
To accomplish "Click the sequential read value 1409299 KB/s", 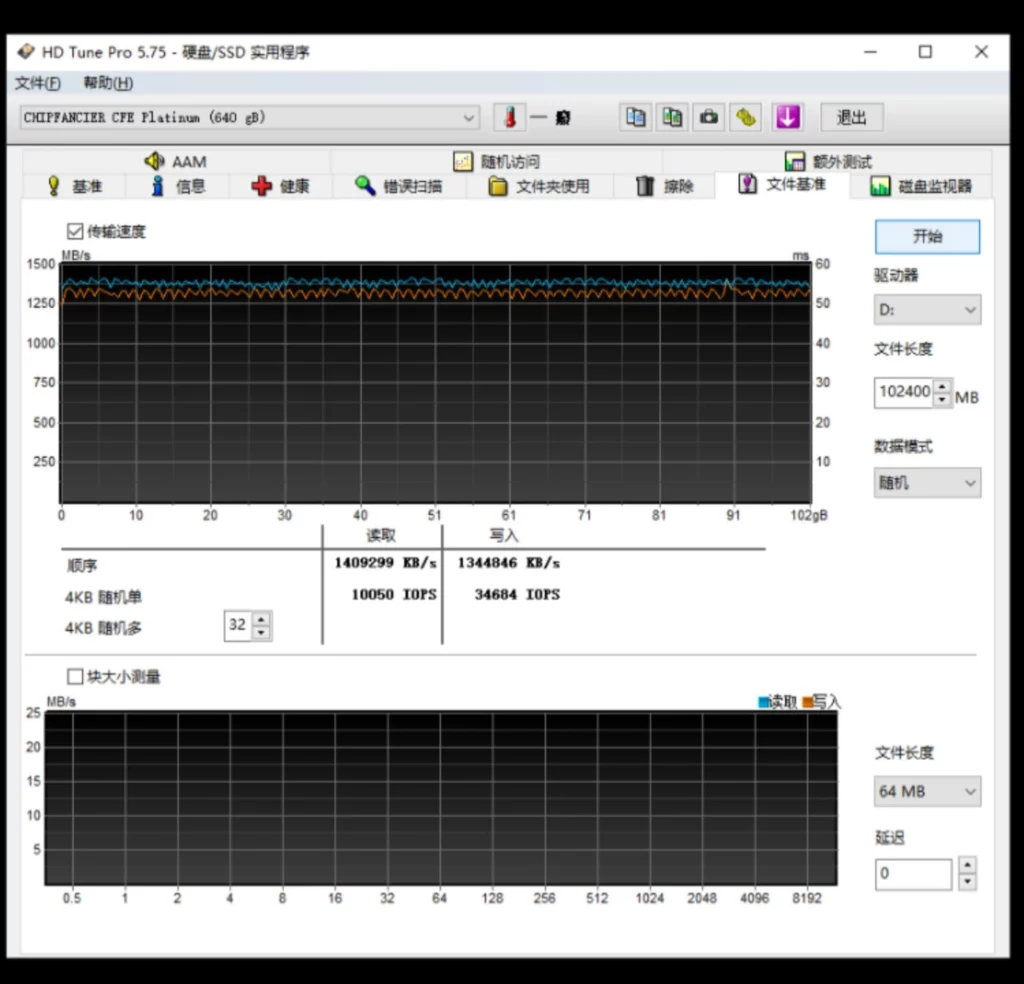I will pos(385,563).
